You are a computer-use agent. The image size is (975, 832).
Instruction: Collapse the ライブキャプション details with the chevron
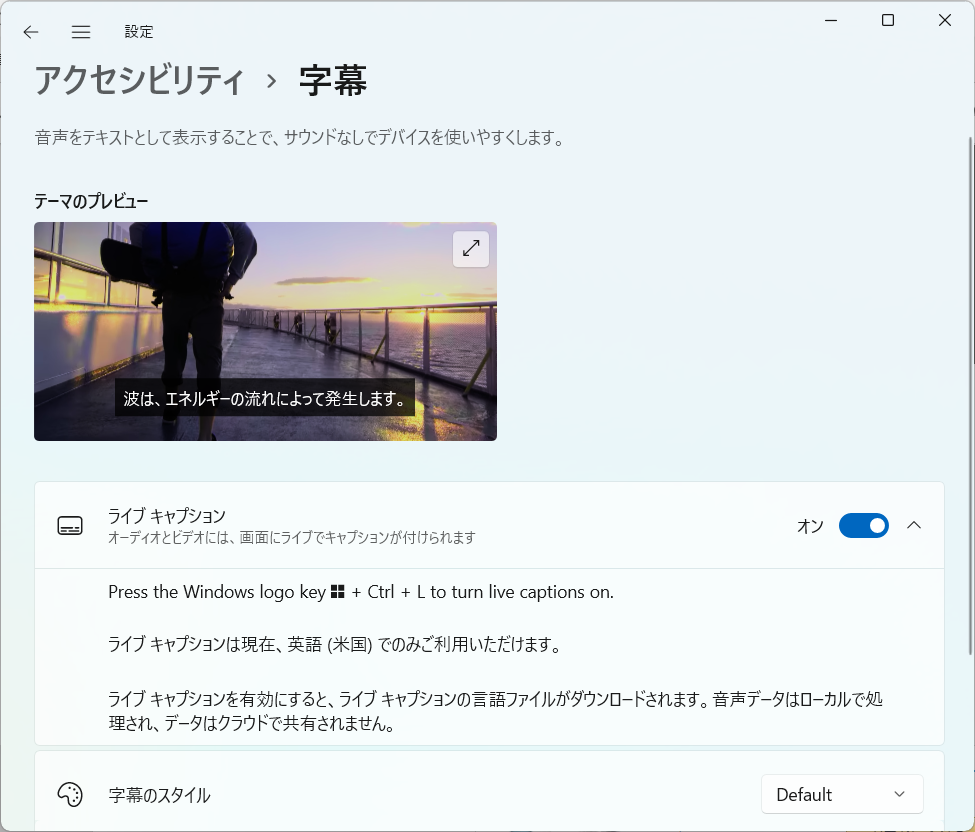pos(913,525)
